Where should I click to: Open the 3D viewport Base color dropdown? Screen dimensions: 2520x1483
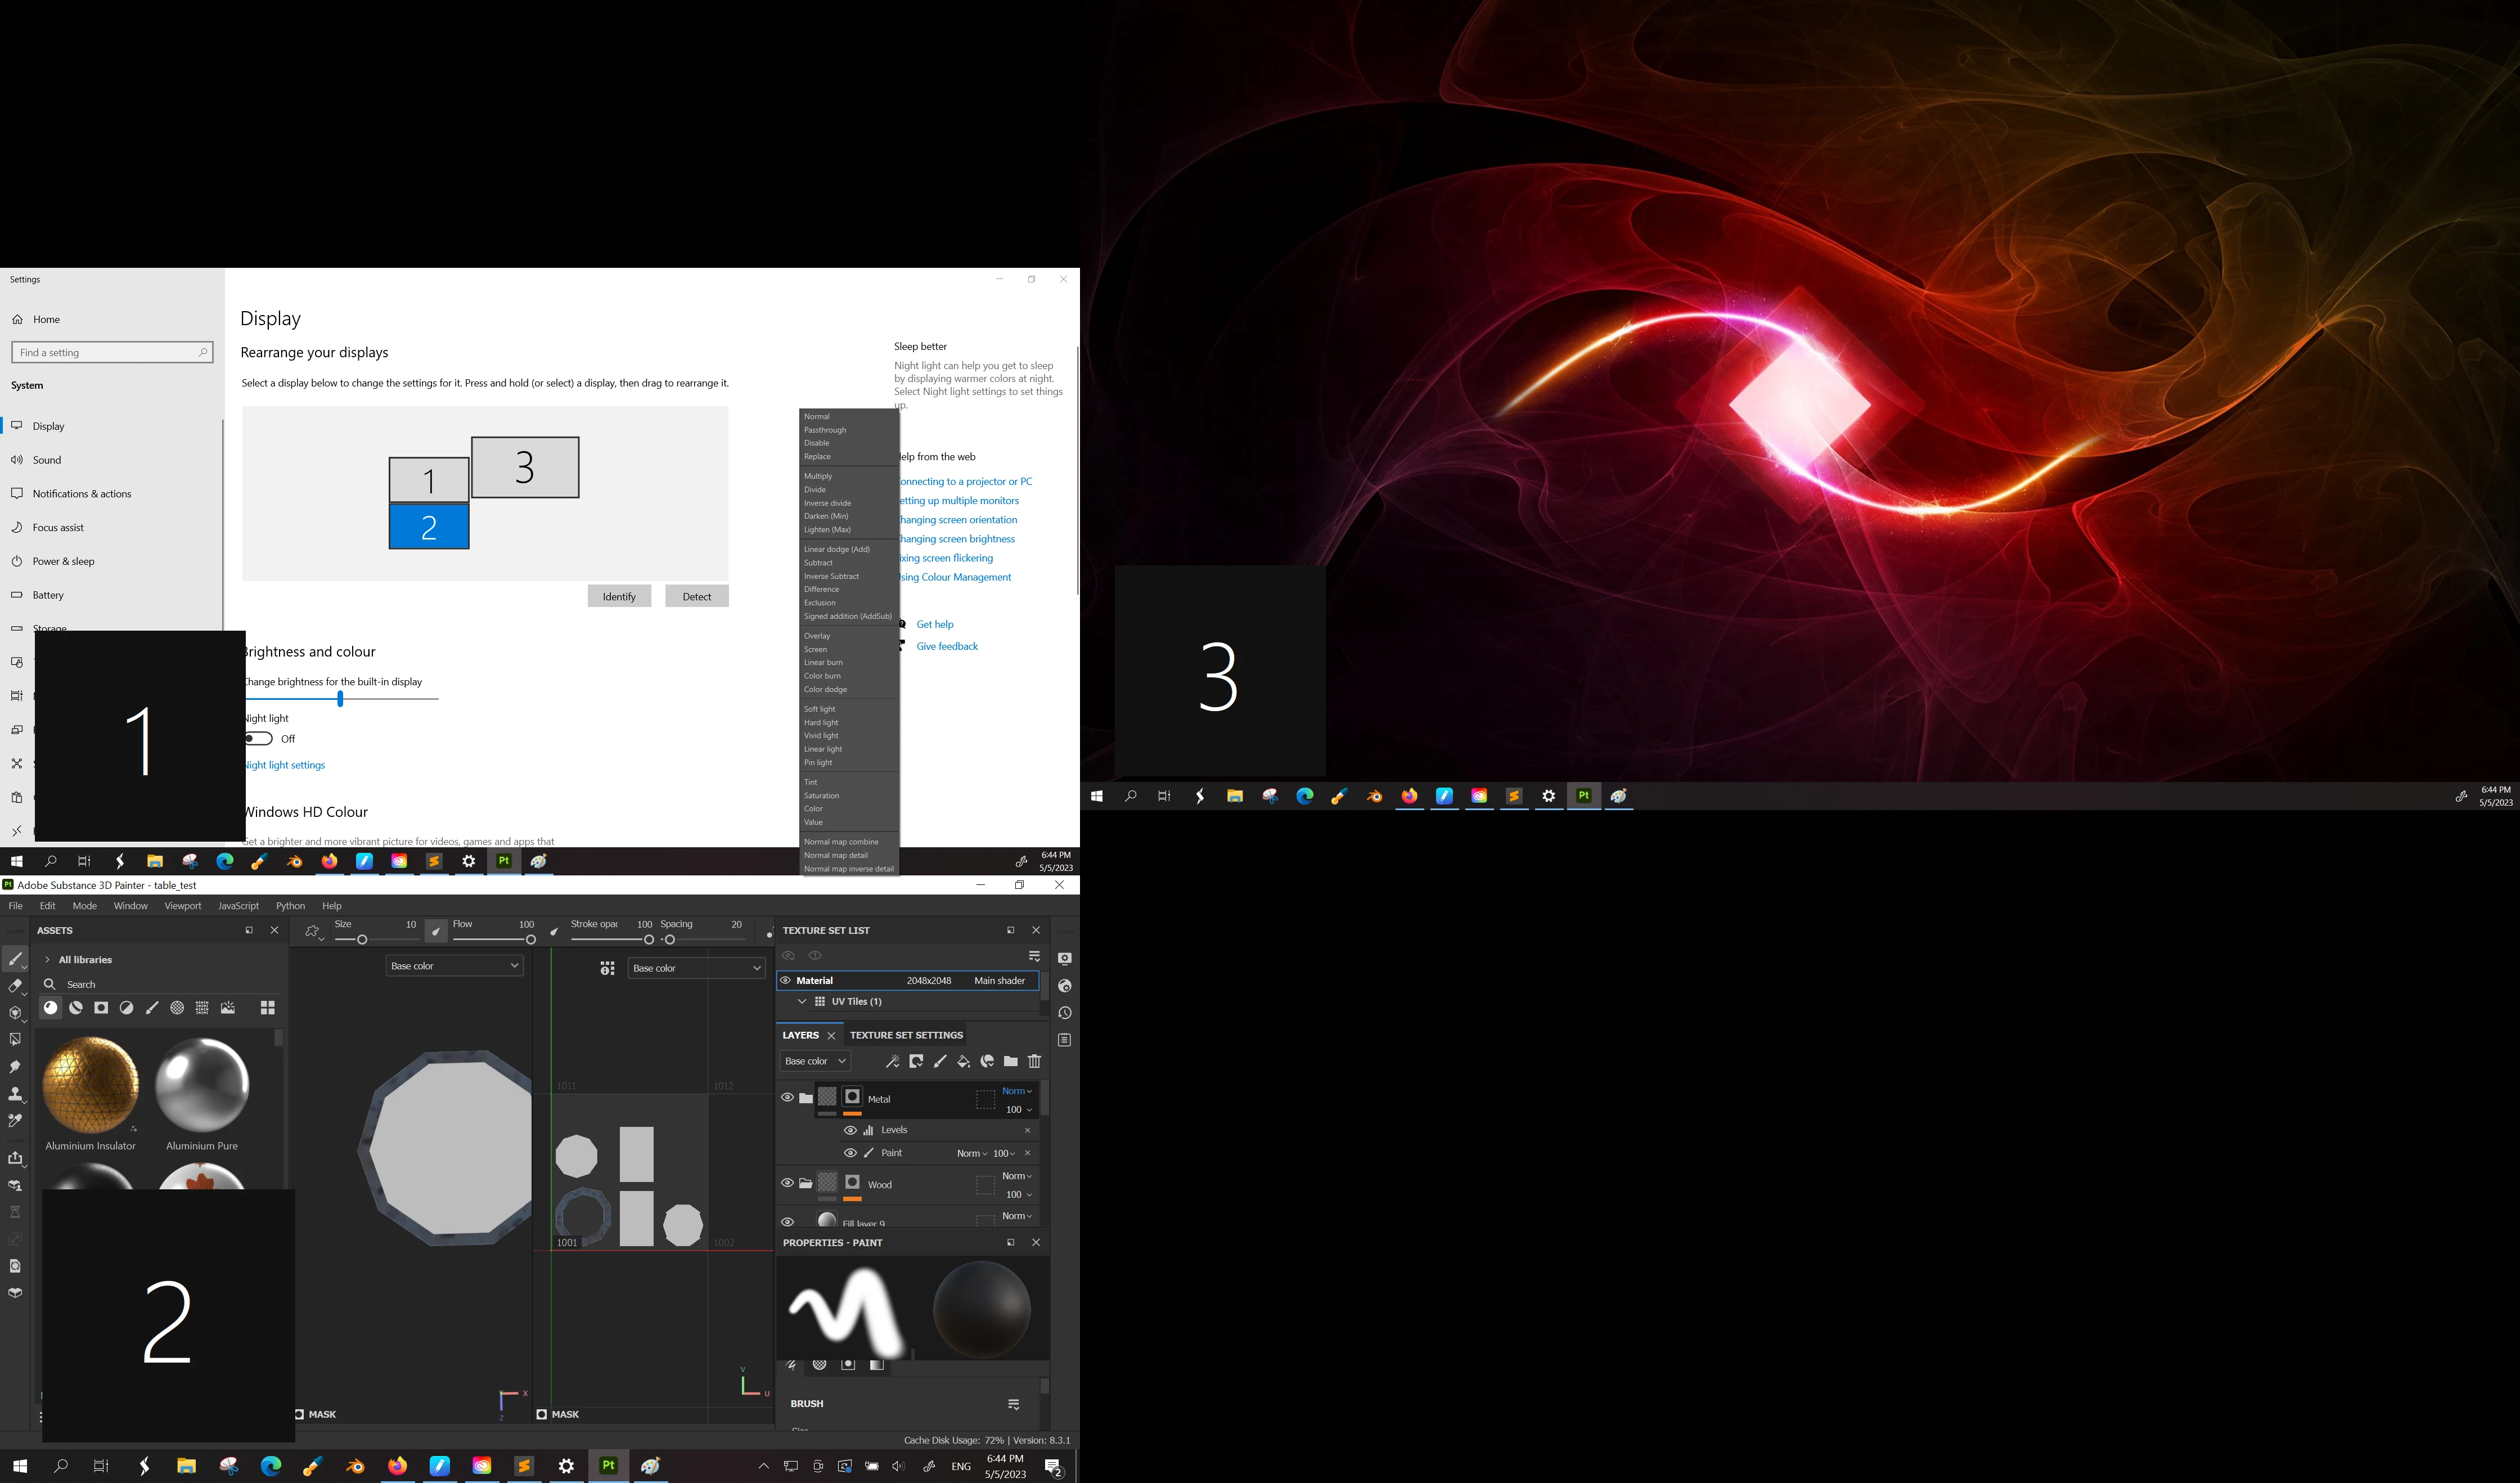point(454,966)
